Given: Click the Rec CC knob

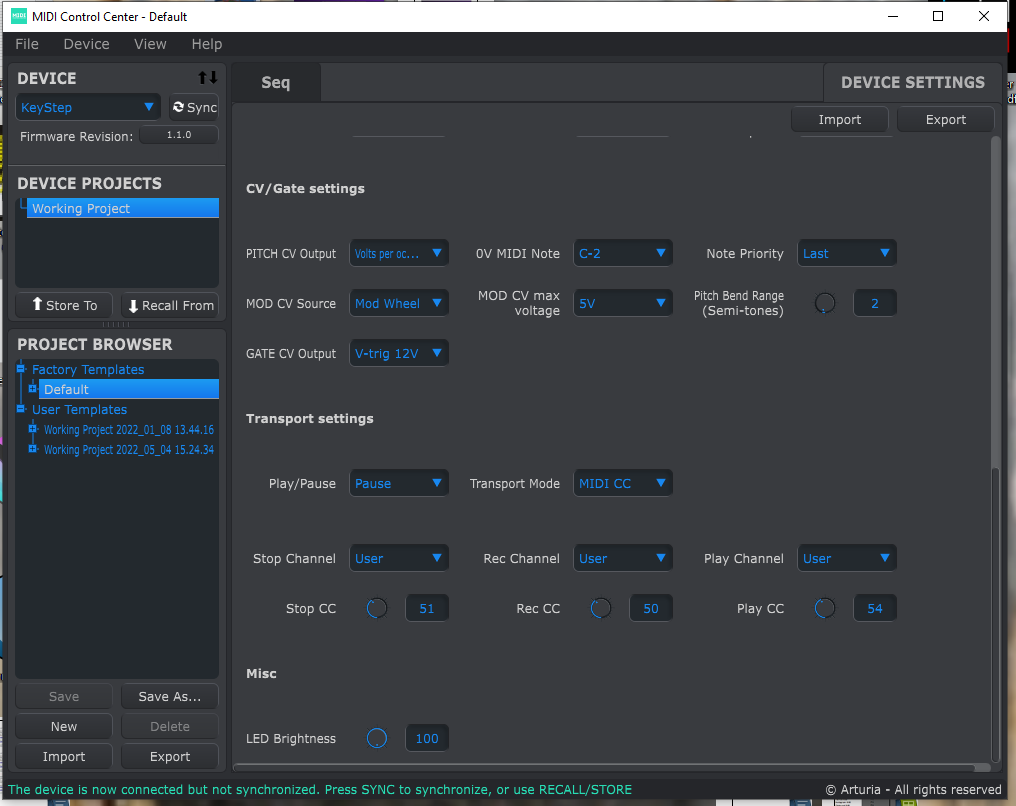Looking at the screenshot, I should pos(601,608).
